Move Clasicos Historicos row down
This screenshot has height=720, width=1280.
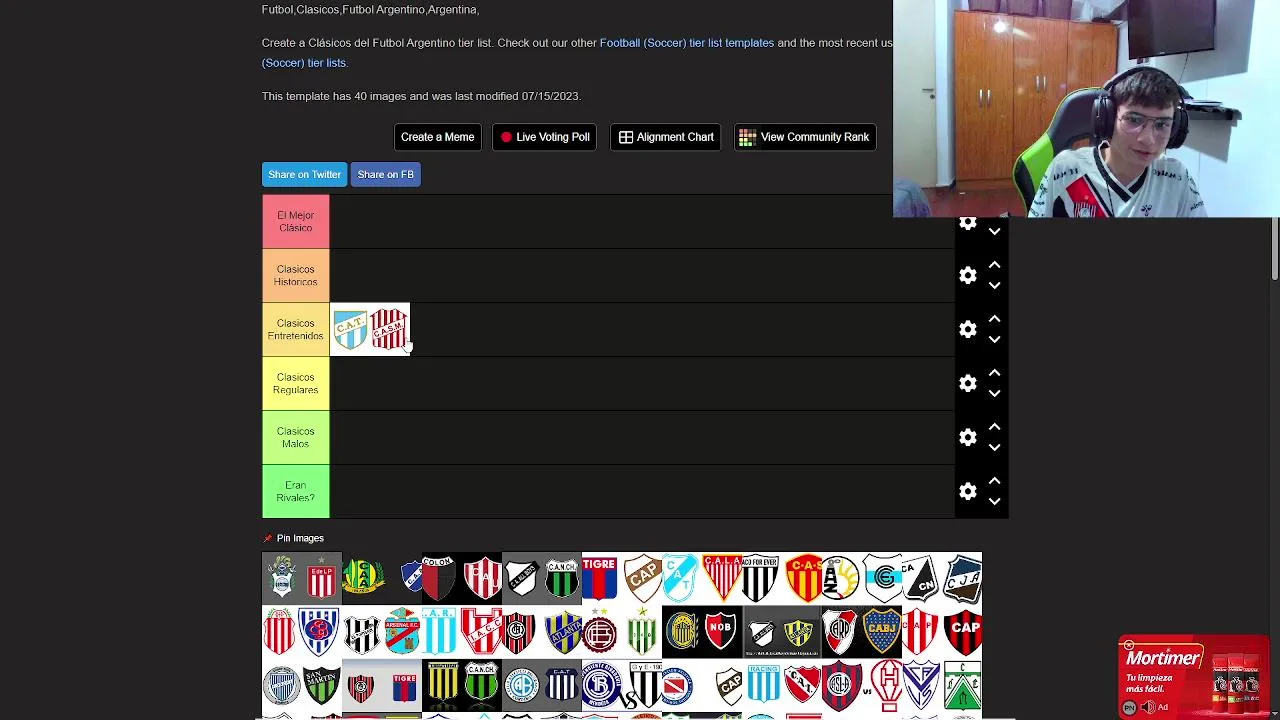994,286
